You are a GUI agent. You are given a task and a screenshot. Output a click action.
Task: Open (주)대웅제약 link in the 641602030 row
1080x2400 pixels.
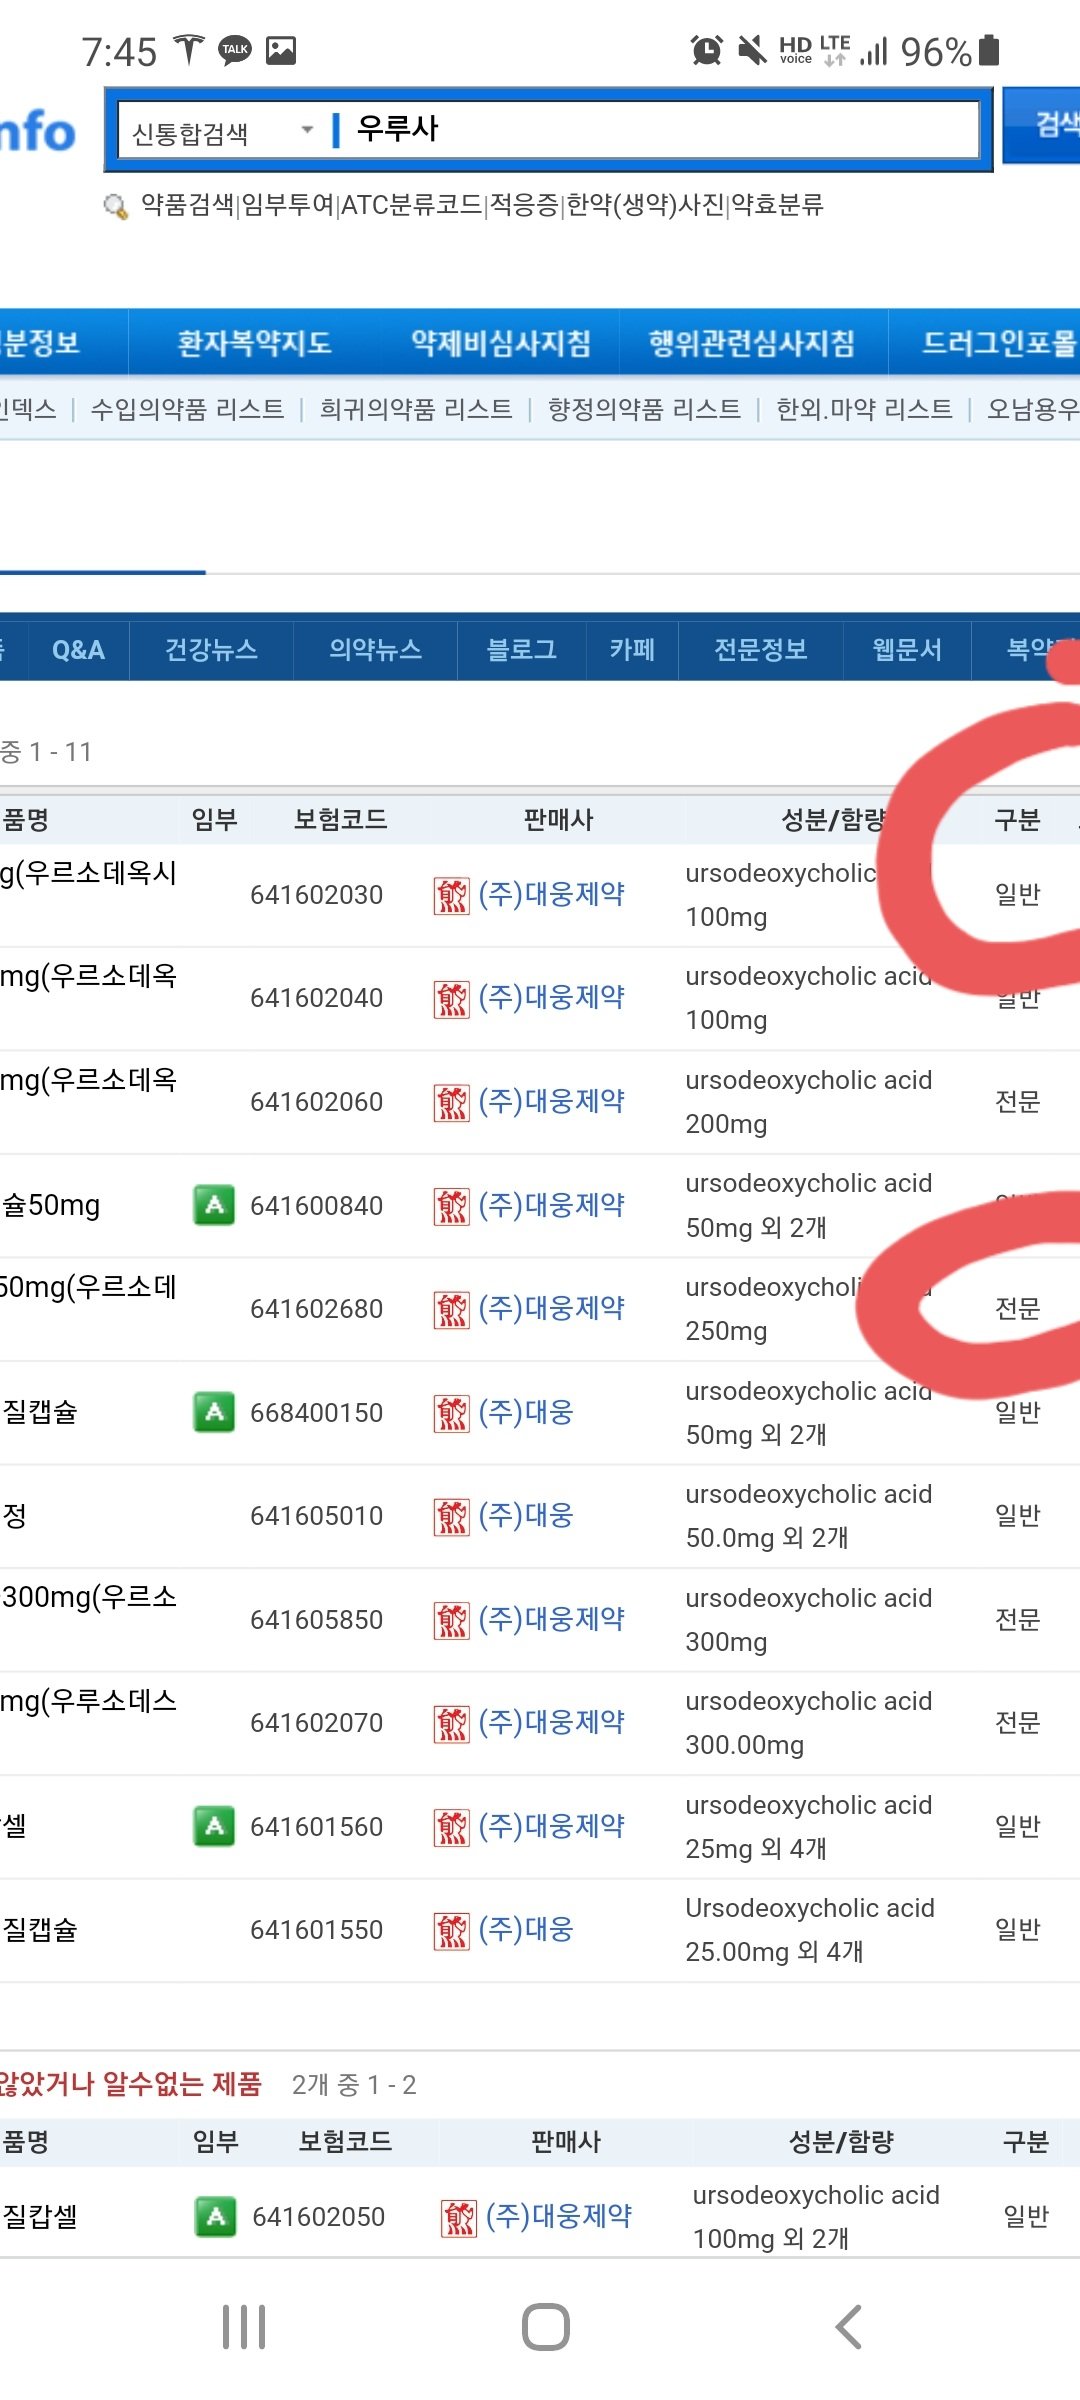click(552, 894)
